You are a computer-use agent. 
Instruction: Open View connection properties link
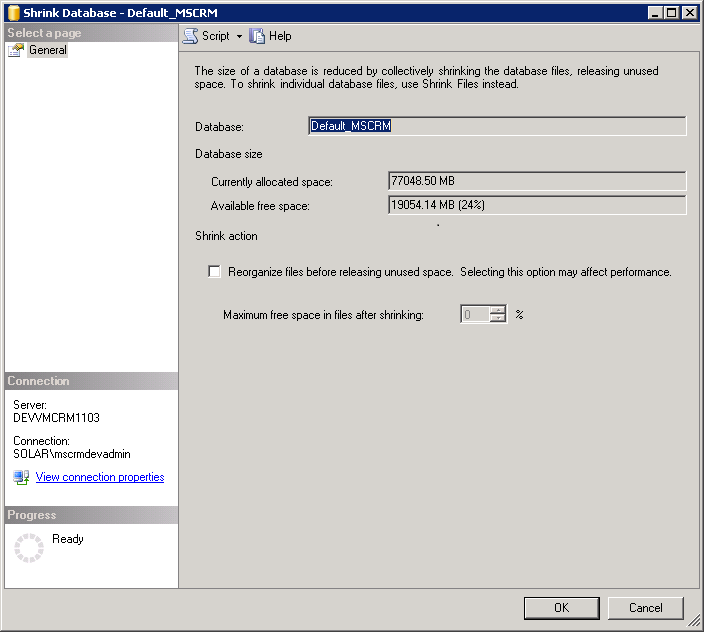click(100, 477)
